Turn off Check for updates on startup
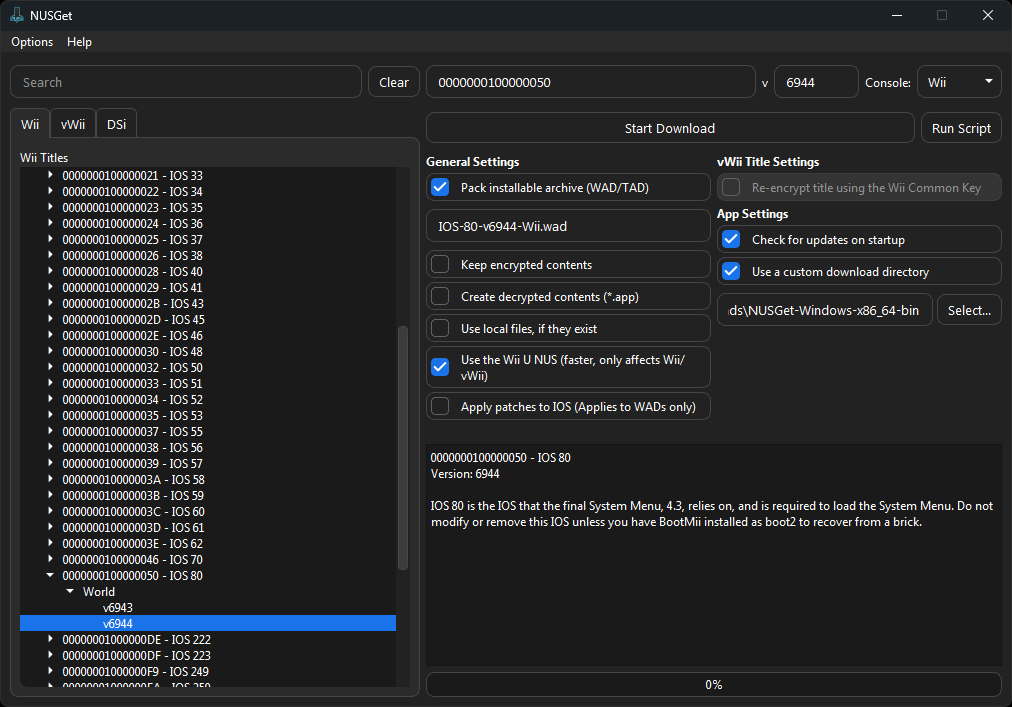This screenshot has width=1012, height=707. pyautogui.click(x=731, y=240)
